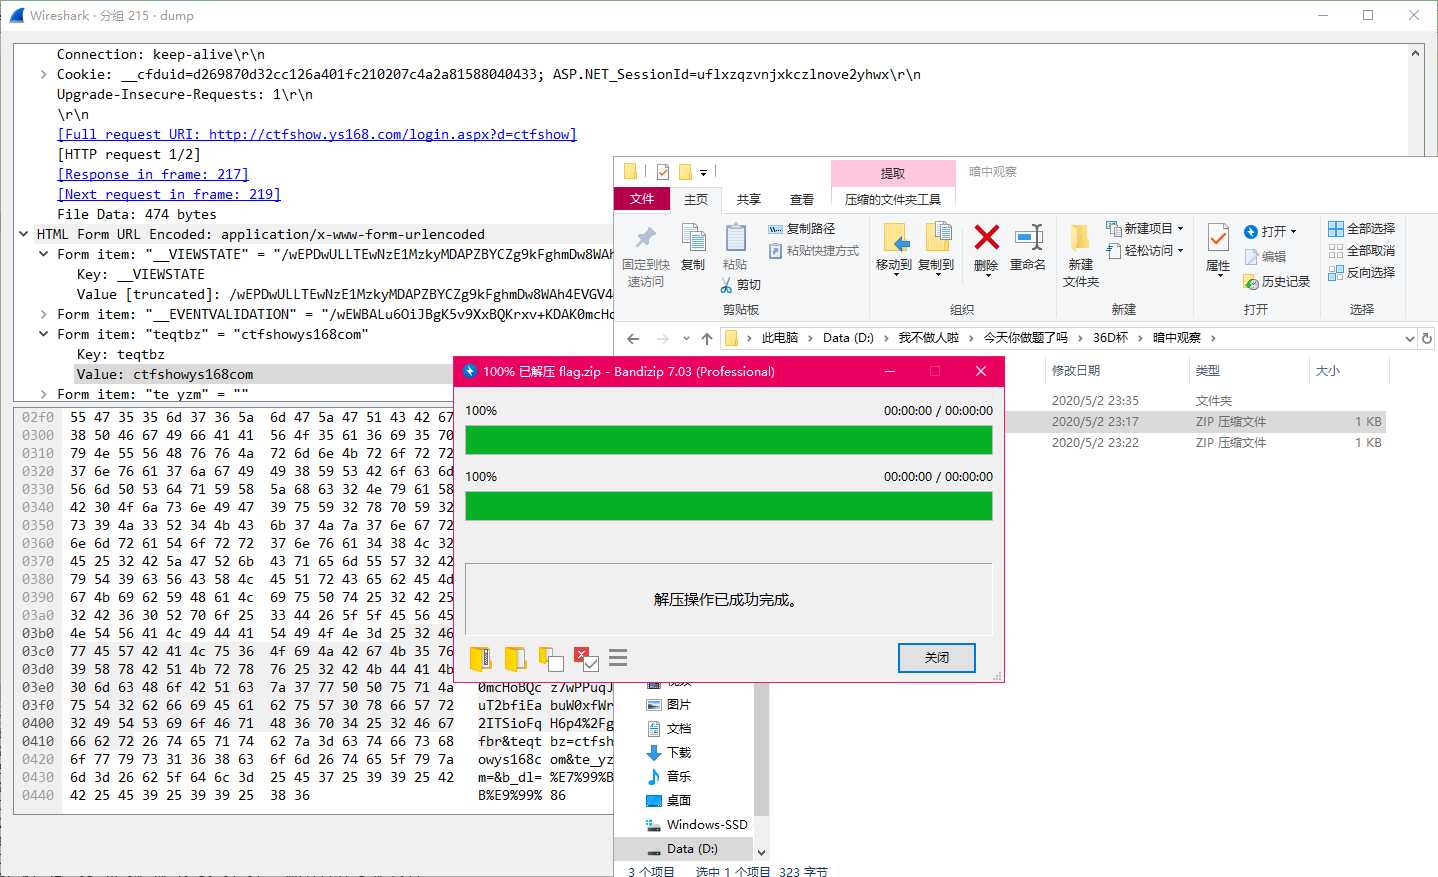Expand the __EVENTVALIDATION form item
This screenshot has width=1438, height=877.
43,314
